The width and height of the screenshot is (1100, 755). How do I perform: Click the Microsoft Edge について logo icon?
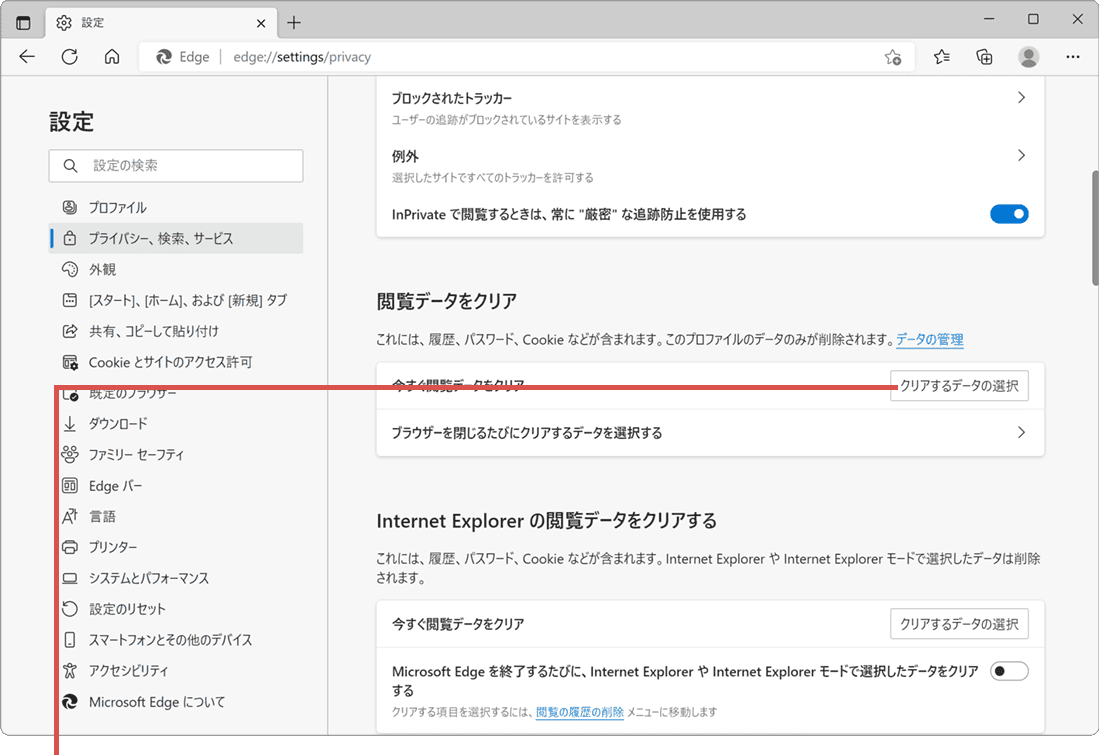coord(69,702)
